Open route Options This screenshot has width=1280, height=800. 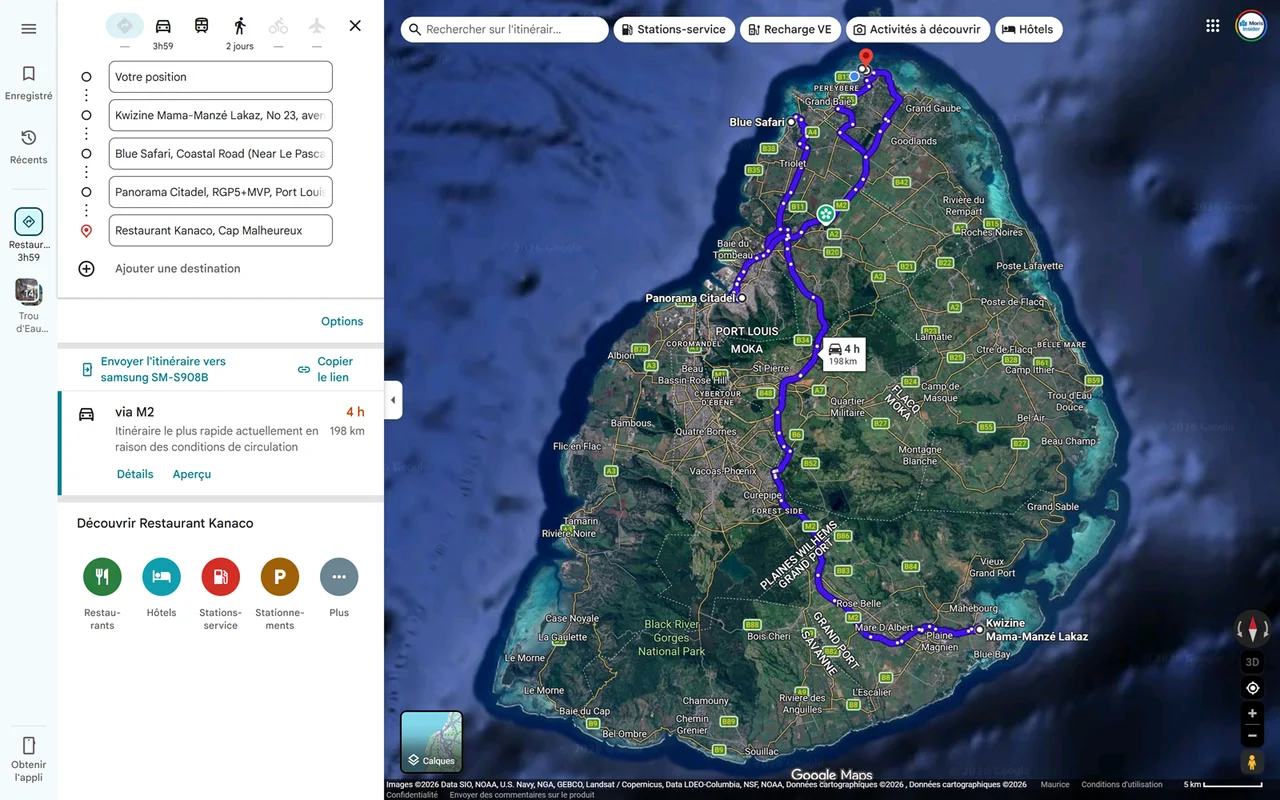pos(342,321)
